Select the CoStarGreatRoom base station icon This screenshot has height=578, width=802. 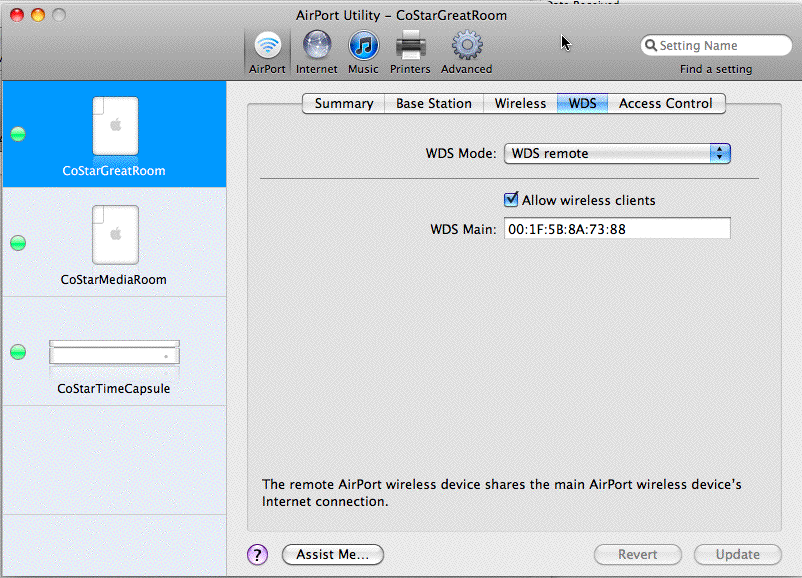115,126
